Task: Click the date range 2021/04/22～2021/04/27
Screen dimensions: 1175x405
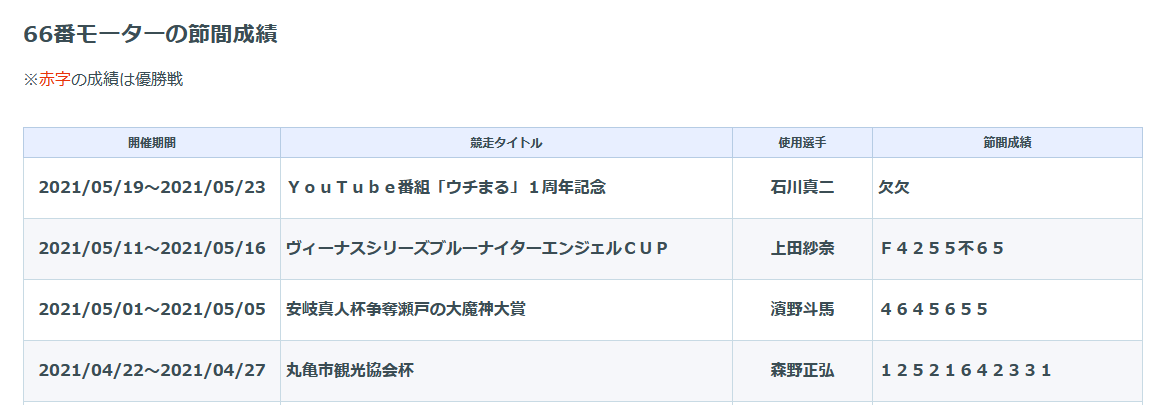Action: [x=152, y=370]
